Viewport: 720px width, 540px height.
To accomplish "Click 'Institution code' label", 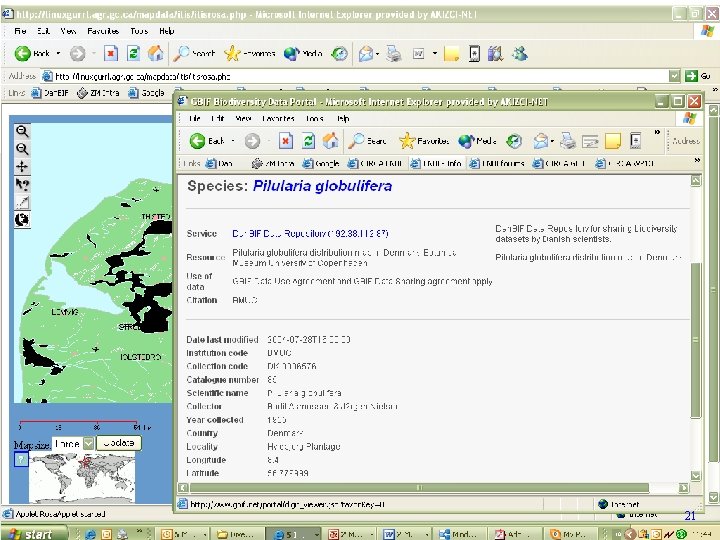I will pos(217,353).
